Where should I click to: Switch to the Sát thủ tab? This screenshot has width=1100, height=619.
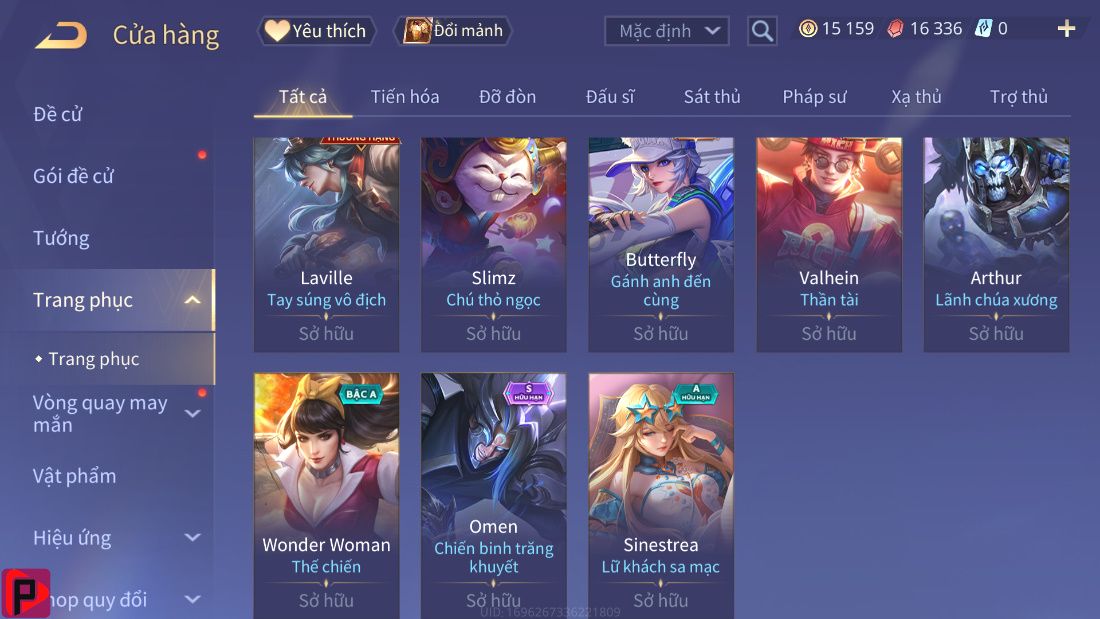tap(712, 97)
